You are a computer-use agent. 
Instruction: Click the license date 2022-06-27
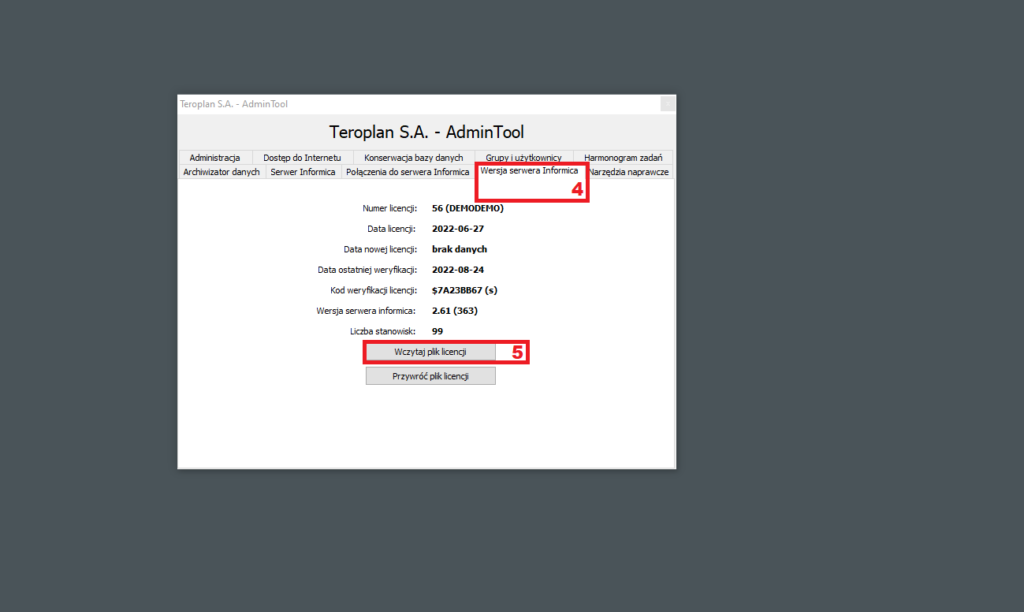(458, 229)
